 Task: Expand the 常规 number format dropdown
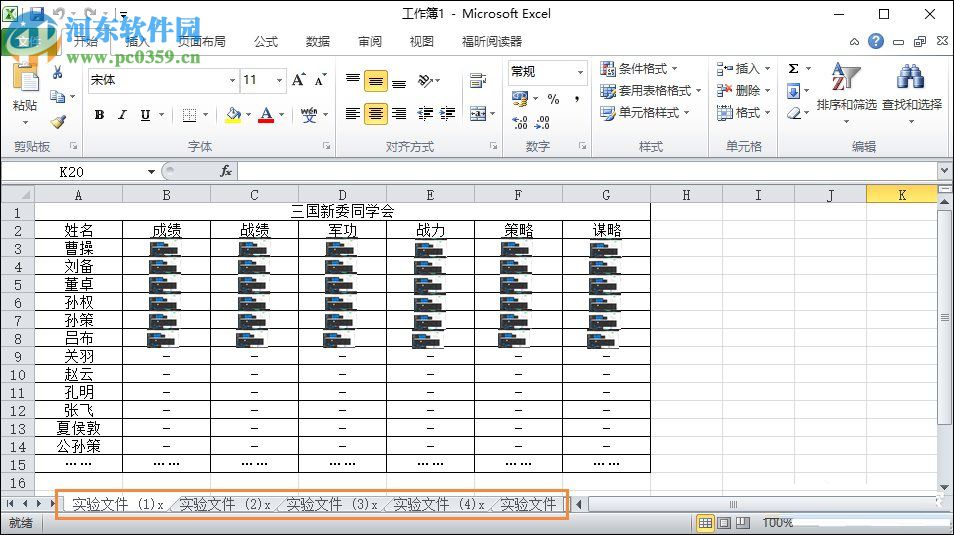[x=580, y=72]
